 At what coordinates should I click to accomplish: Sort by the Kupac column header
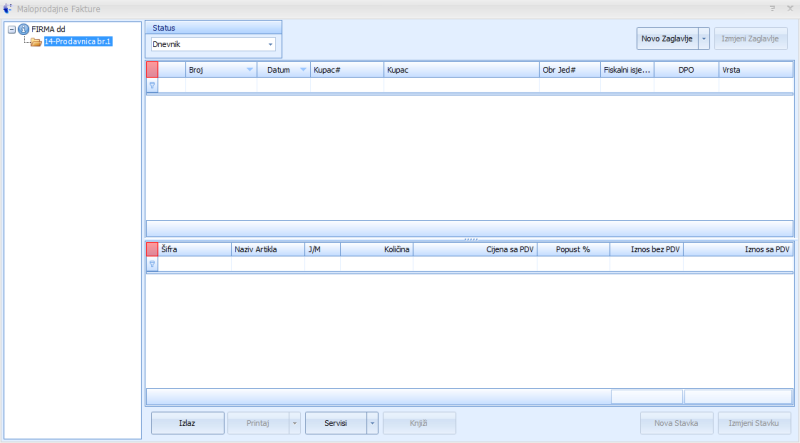click(x=460, y=70)
